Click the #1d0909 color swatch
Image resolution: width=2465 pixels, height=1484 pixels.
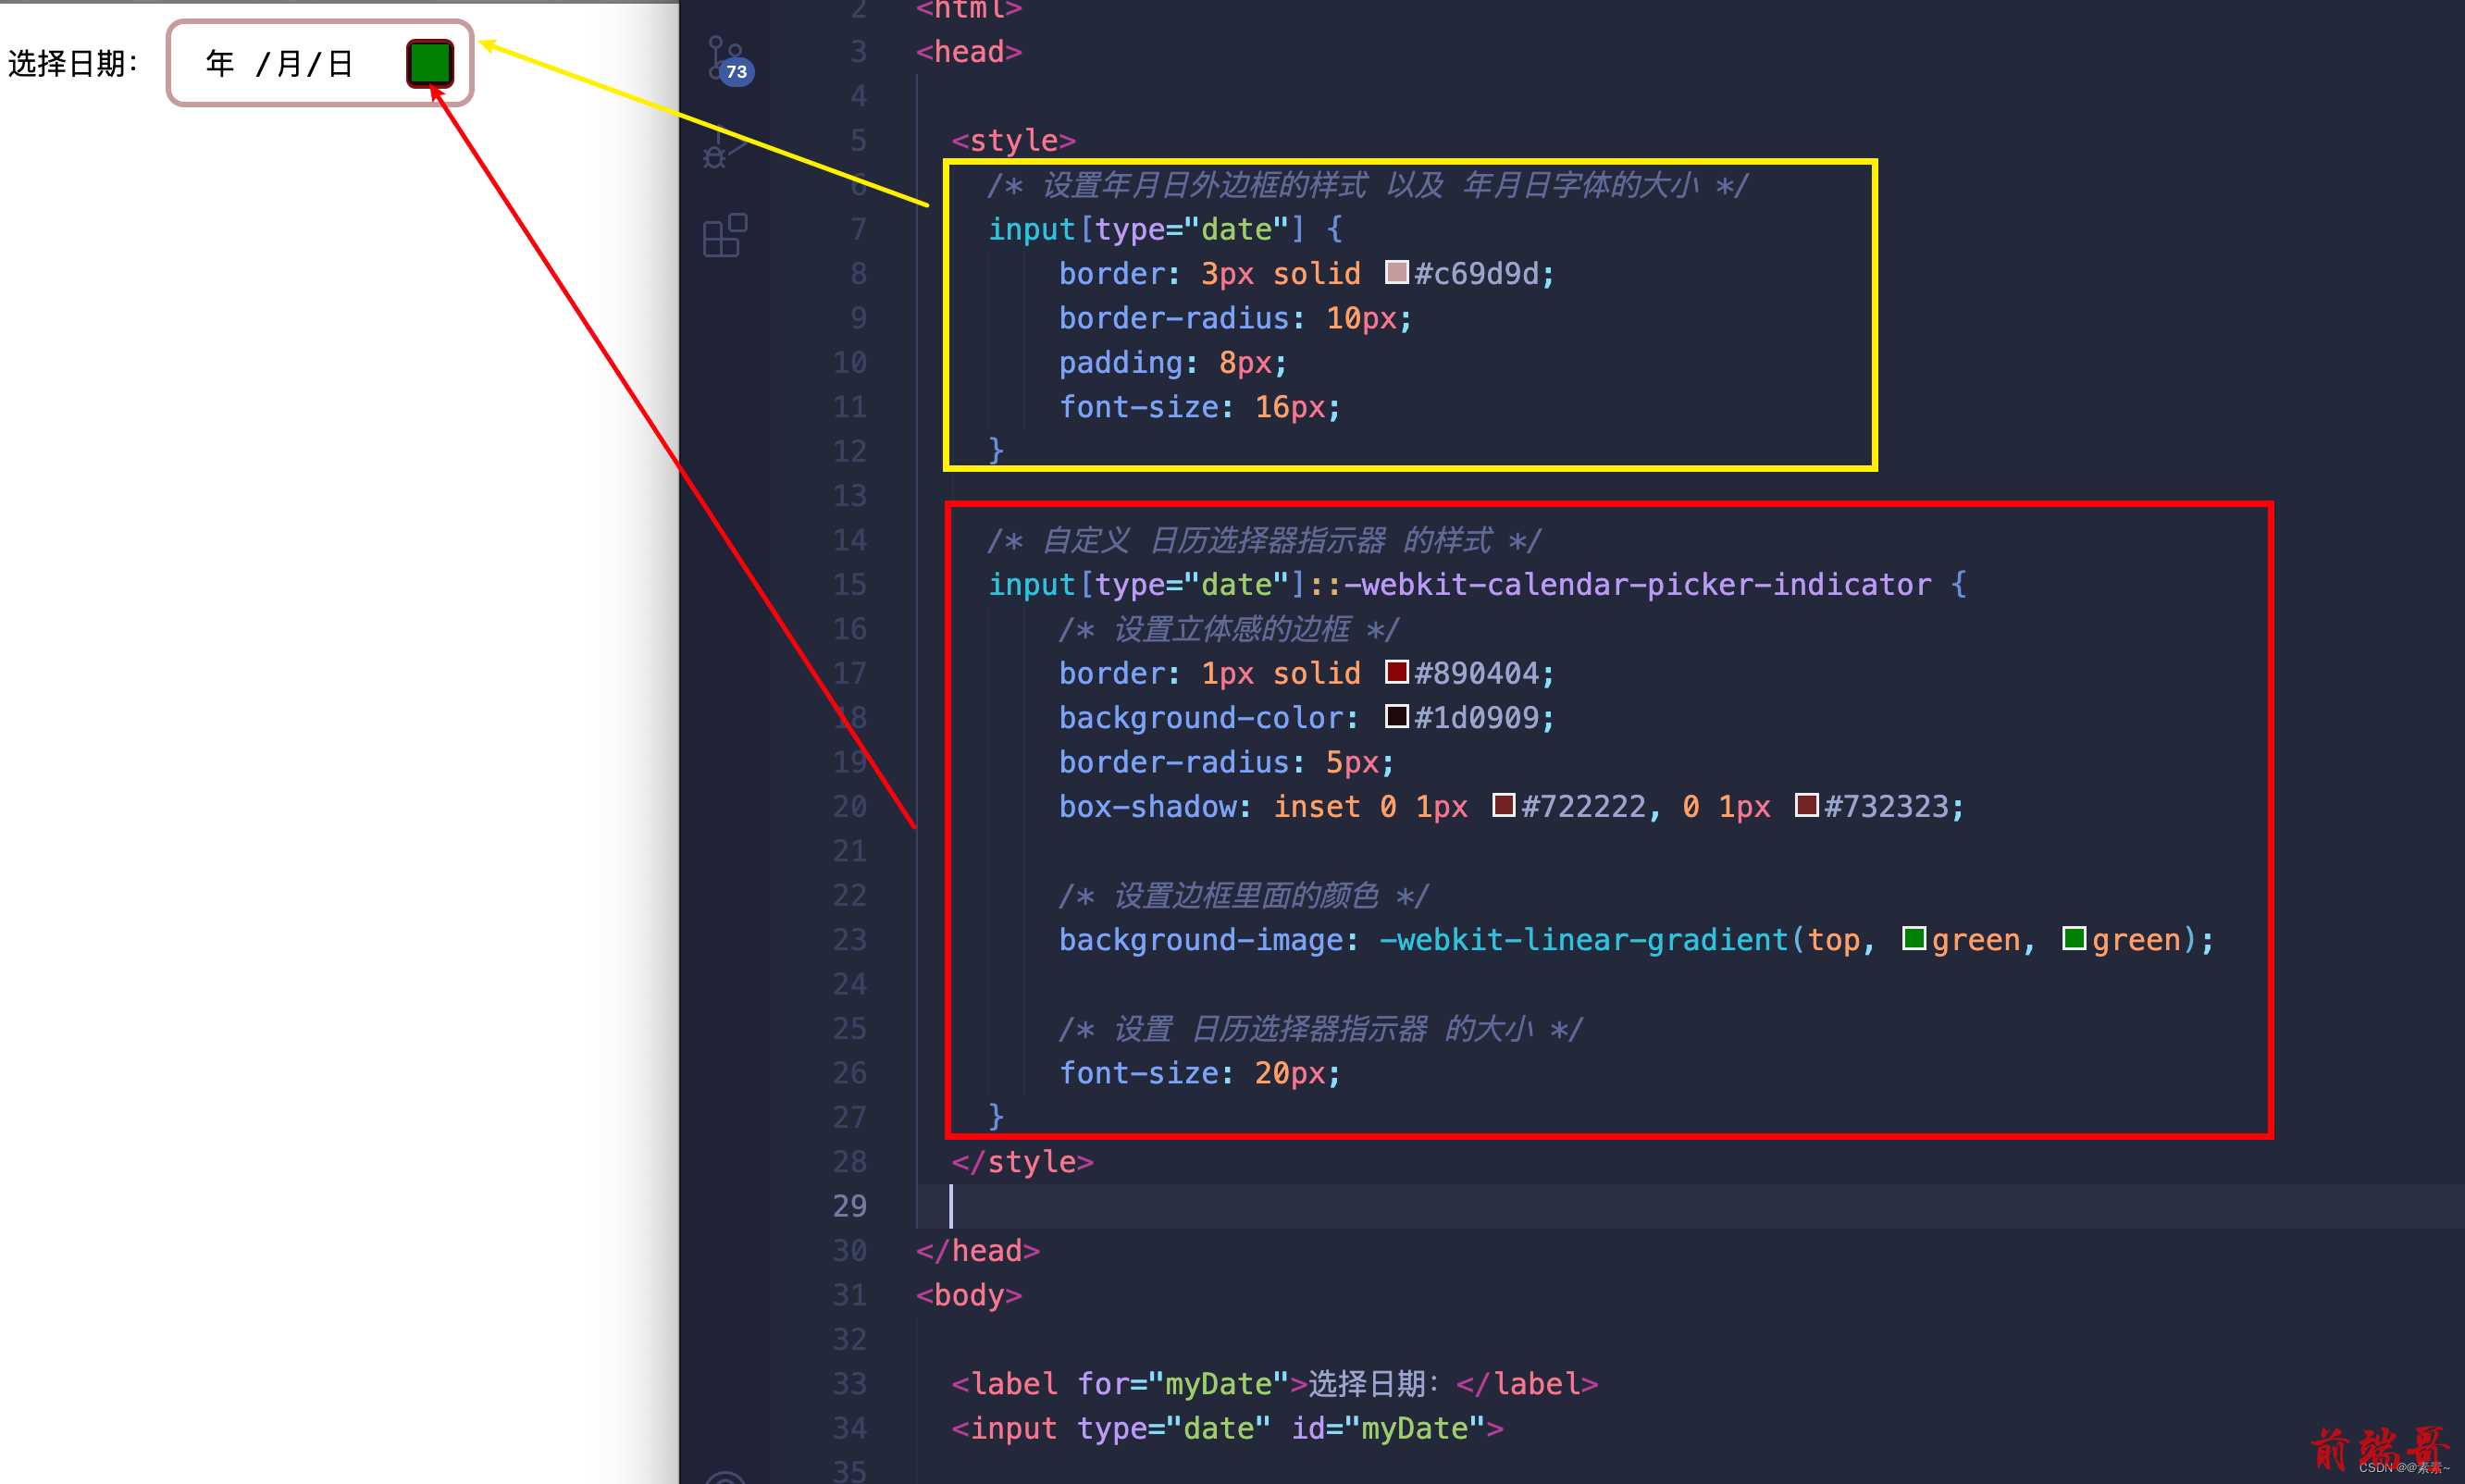1397,716
